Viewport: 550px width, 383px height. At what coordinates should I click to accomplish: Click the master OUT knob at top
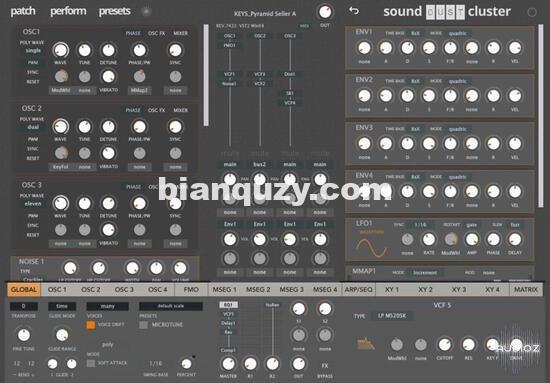pos(325,12)
